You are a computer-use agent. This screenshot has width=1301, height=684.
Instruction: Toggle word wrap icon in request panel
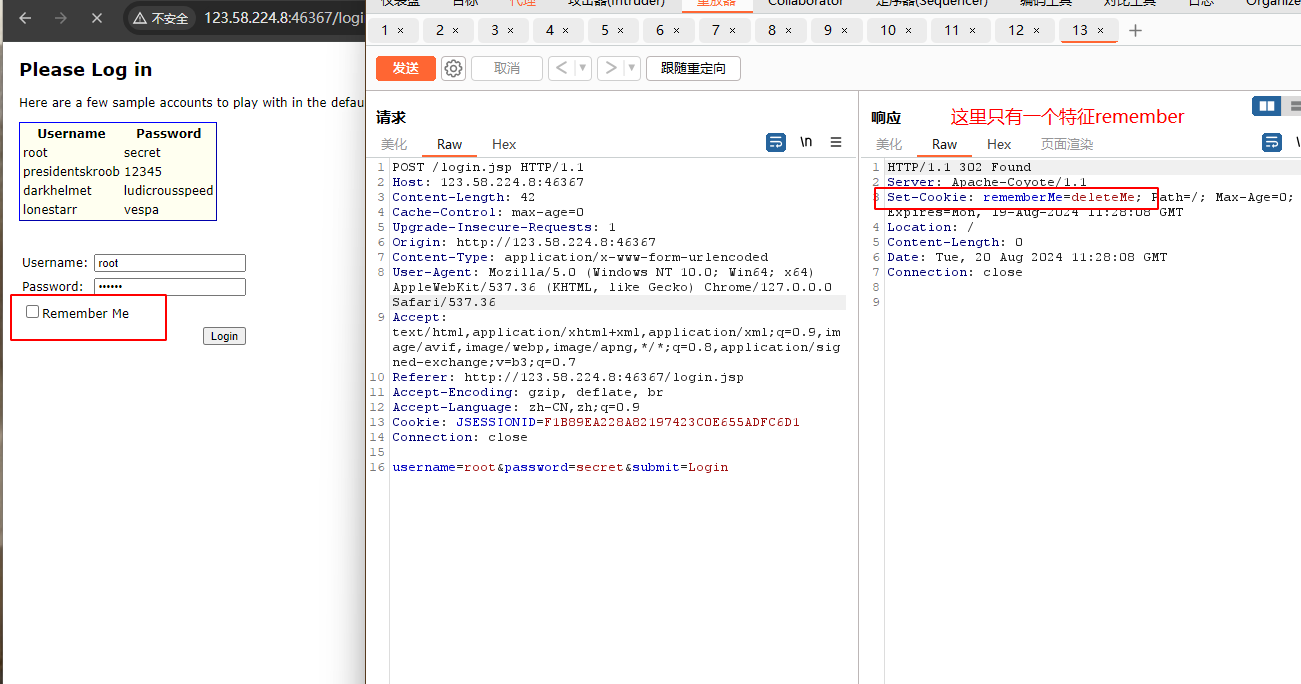tap(776, 143)
